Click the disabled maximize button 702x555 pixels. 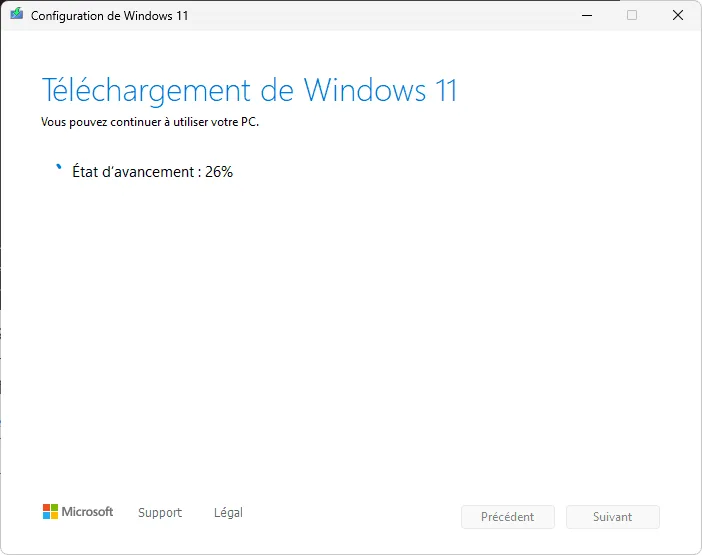pyautogui.click(x=632, y=15)
